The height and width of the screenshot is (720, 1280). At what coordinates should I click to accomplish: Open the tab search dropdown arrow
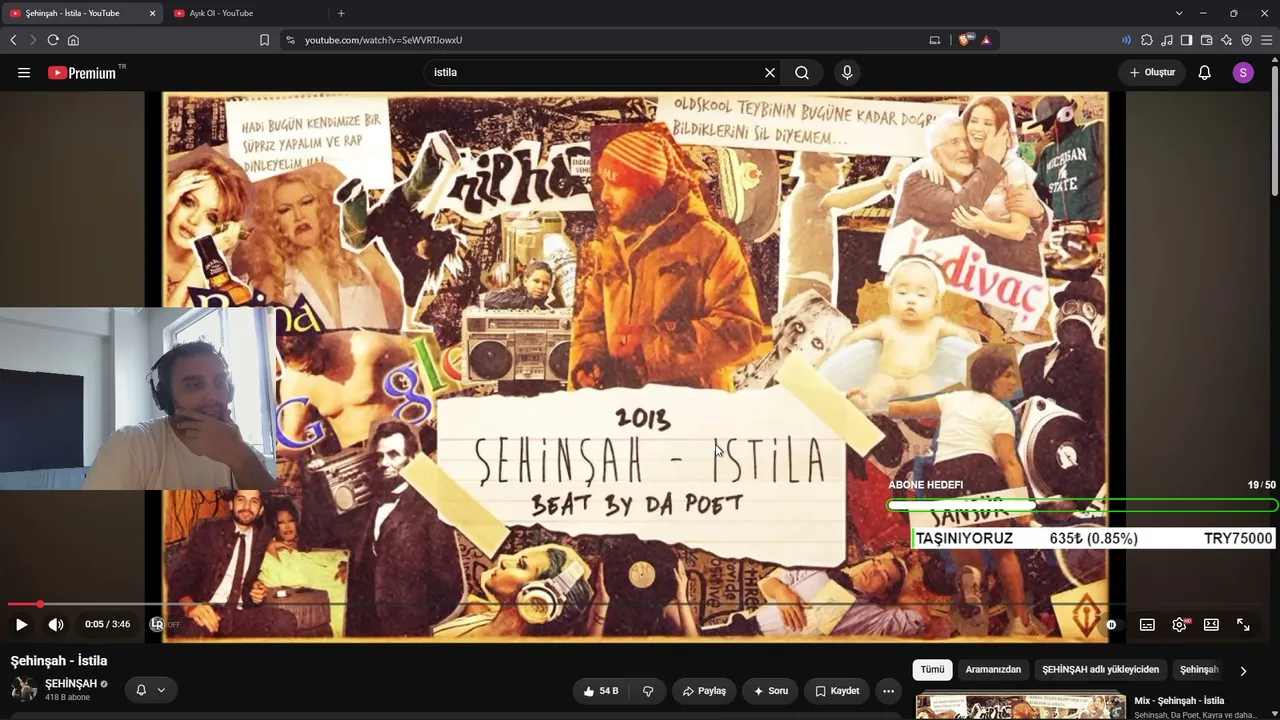point(1179,13)
